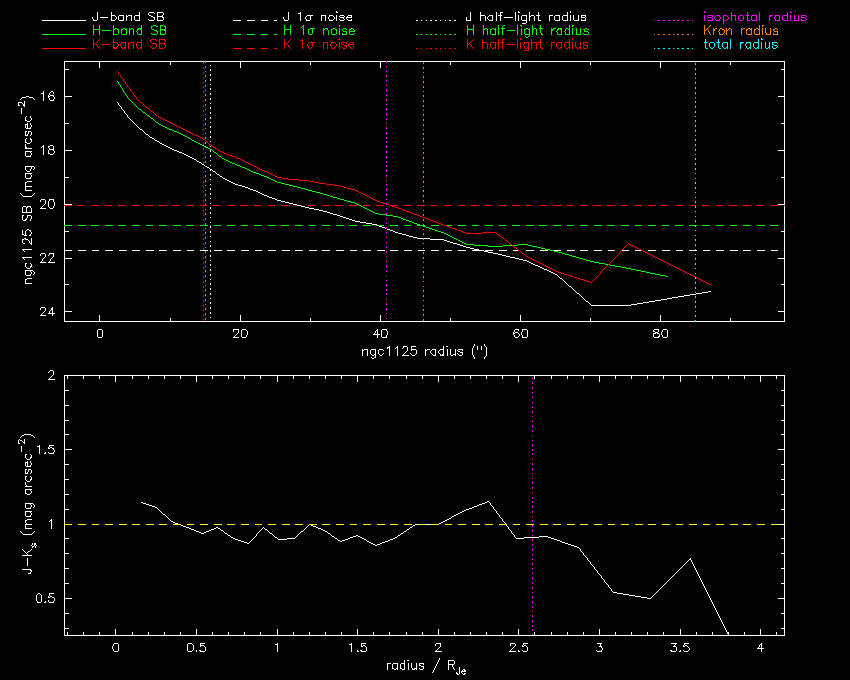Click the 'J 1σ noise' legend label

[318, 17]
